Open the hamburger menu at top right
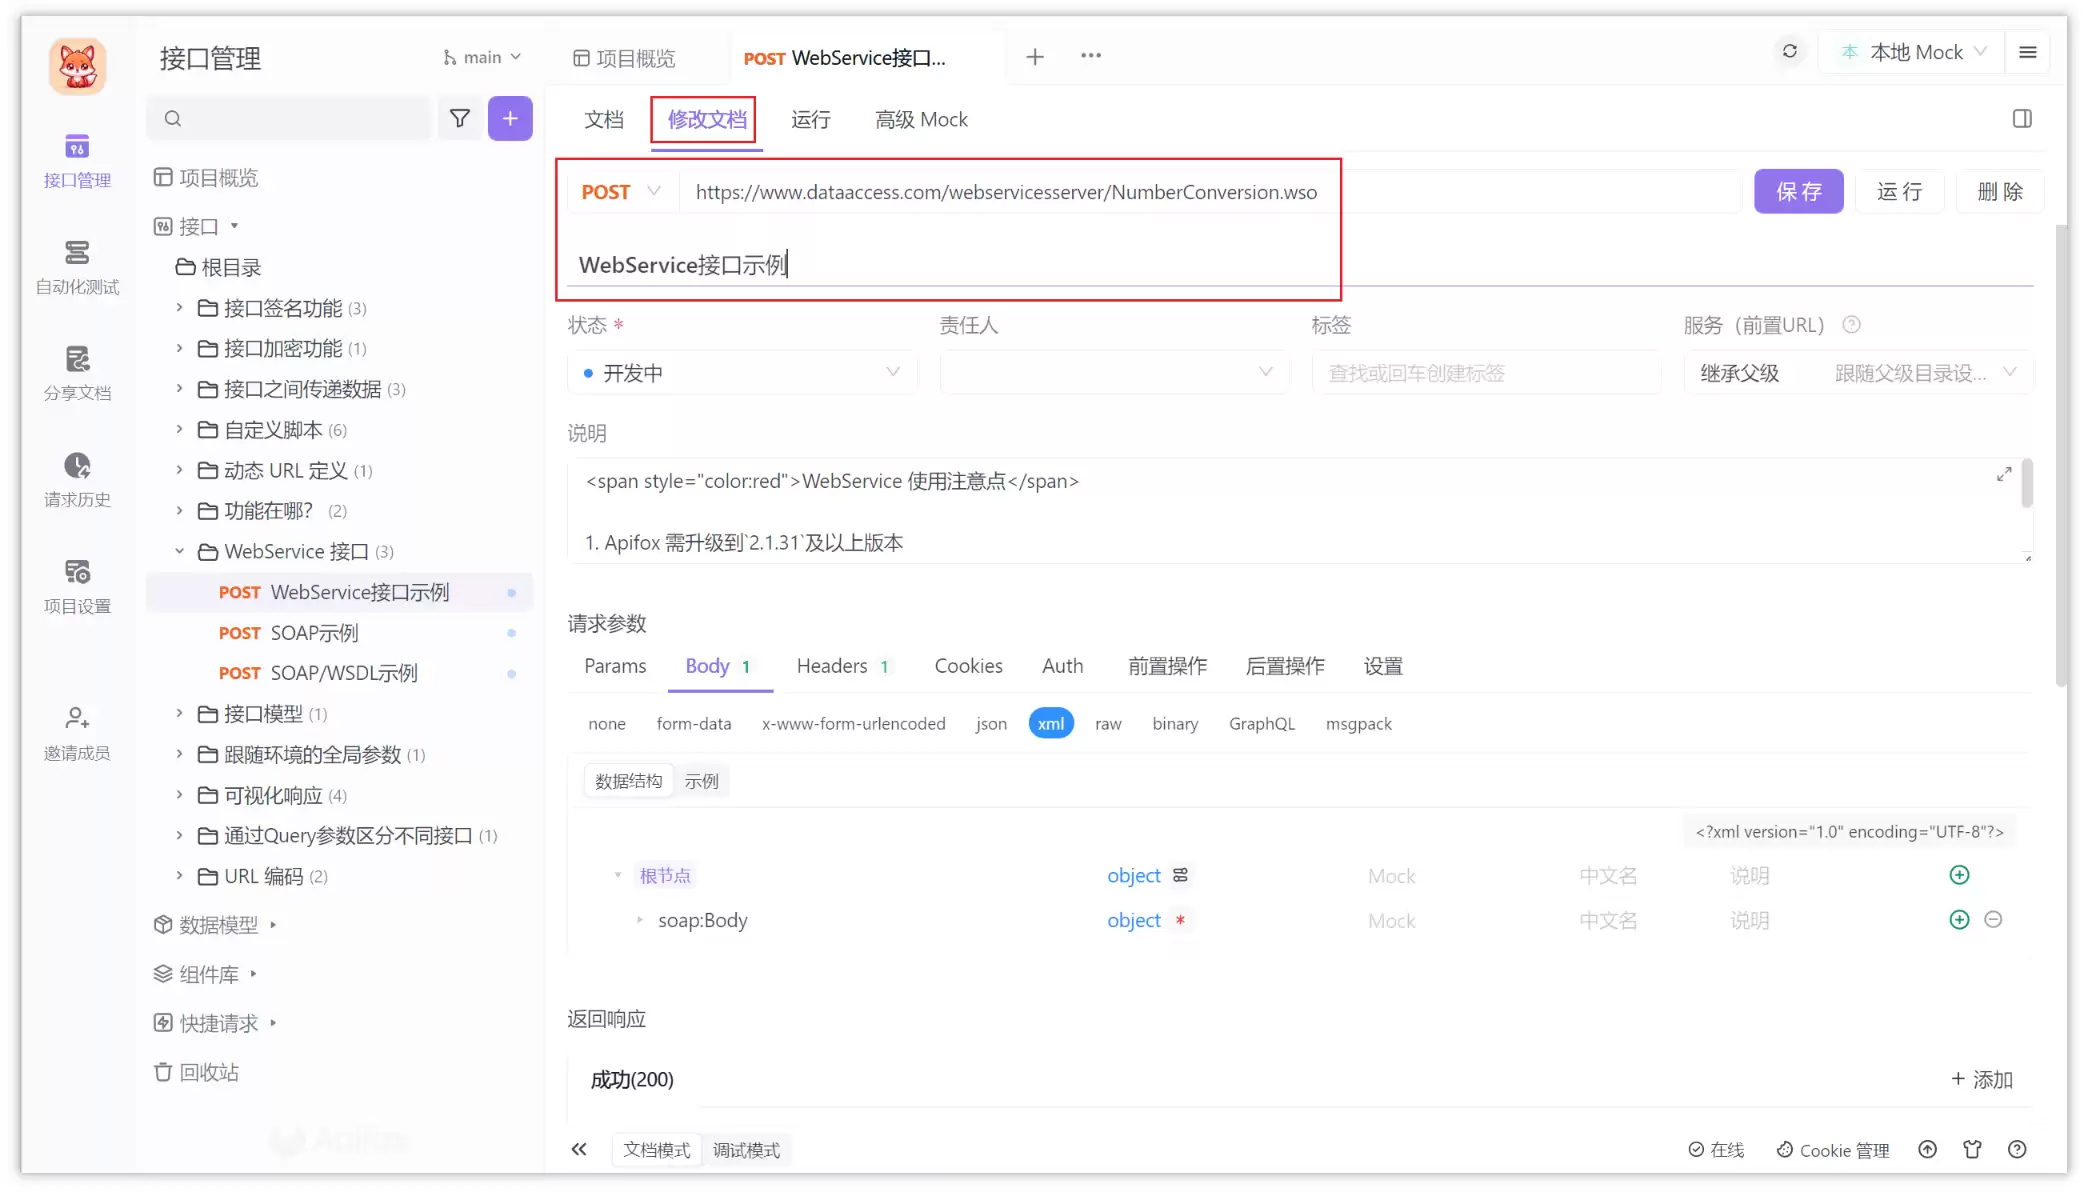 pyautogui.click(x=2028, y=52)
